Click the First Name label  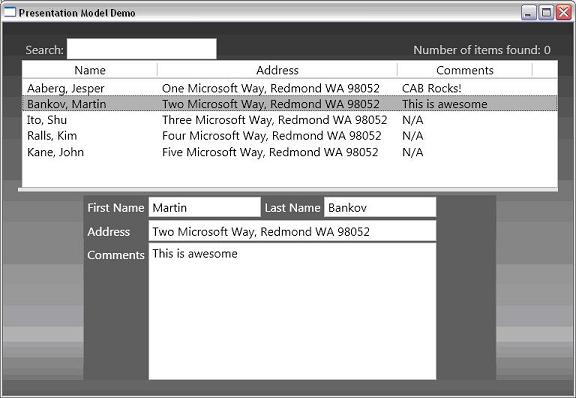pos(115,208)
